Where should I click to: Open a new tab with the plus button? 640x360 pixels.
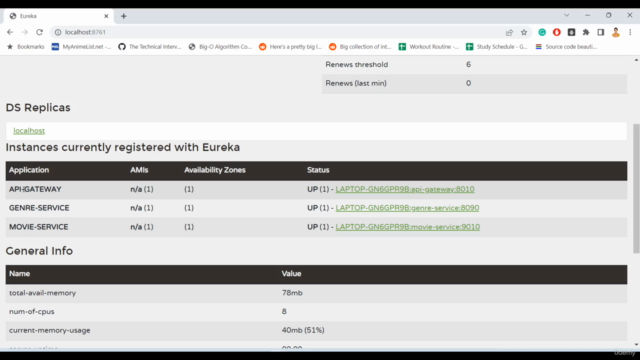pos(124,16)
